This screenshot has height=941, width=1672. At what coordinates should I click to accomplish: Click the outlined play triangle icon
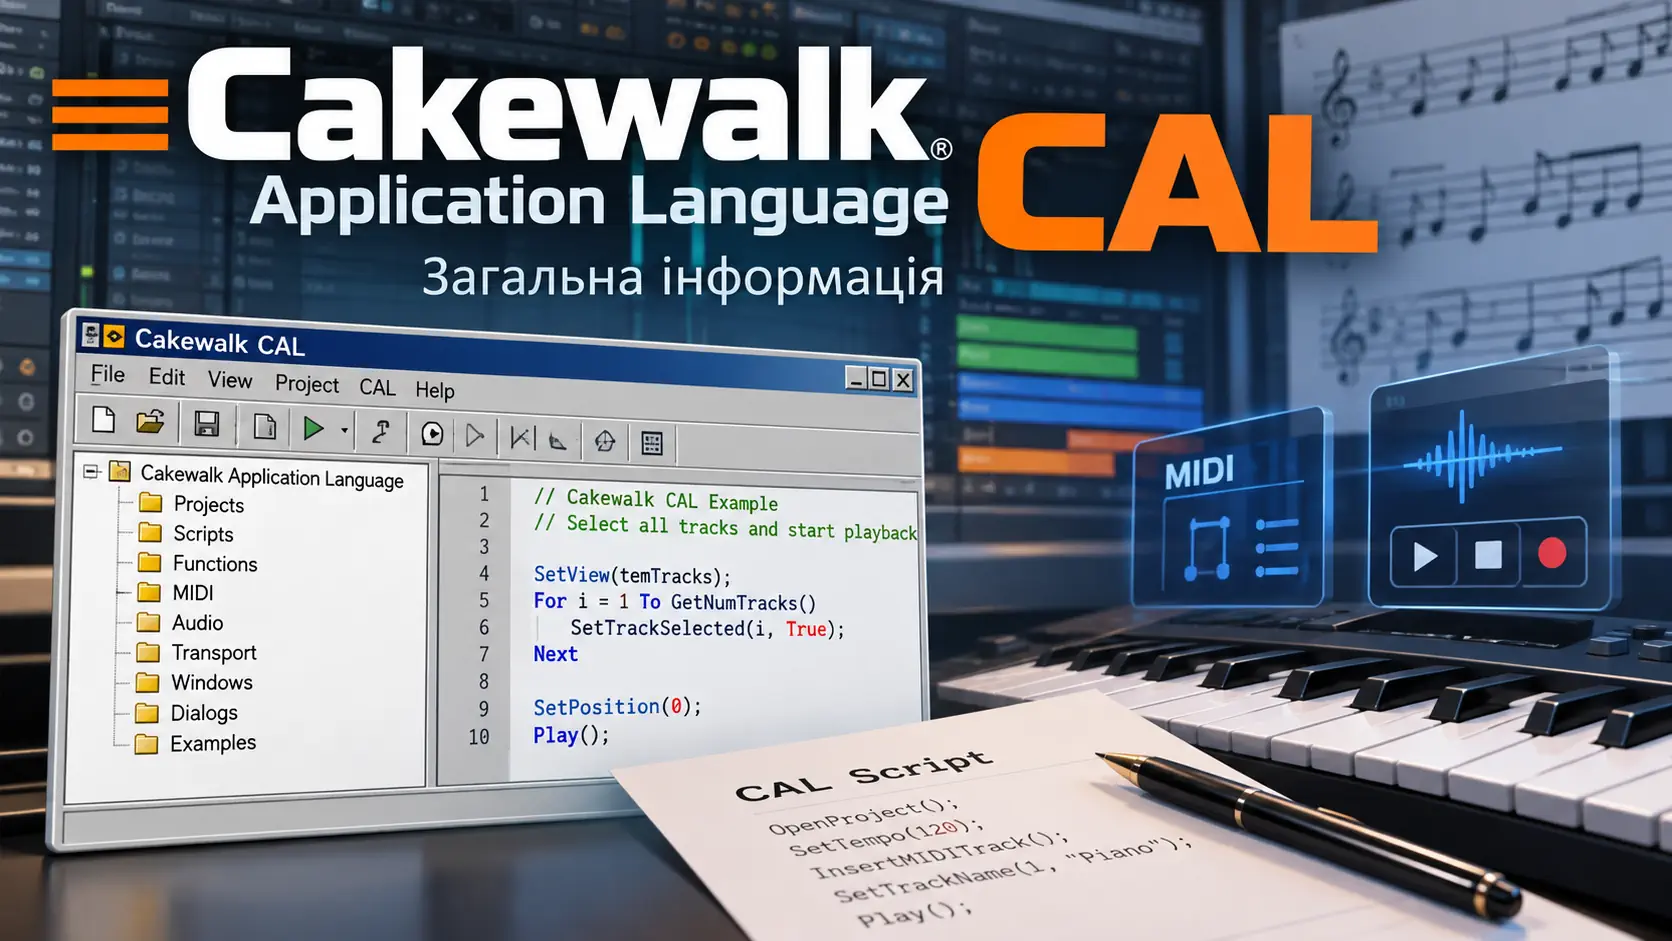click(475, 435)
